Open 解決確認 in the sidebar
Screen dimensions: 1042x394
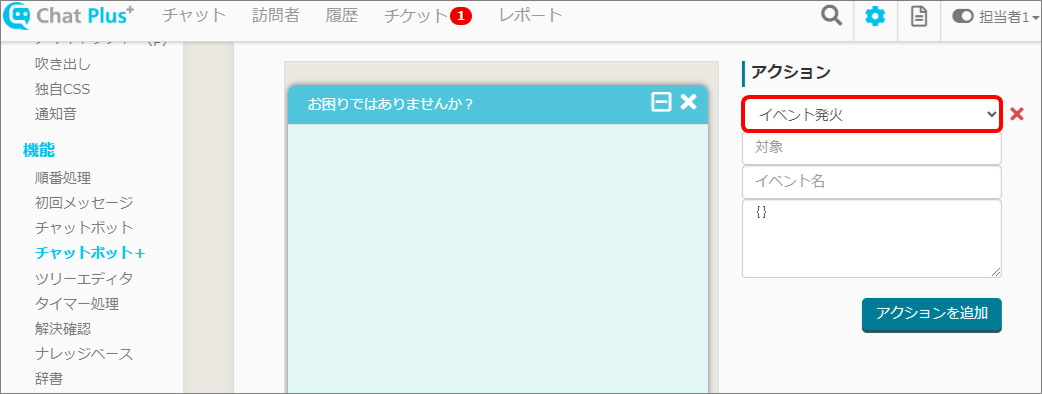[63, 329]
